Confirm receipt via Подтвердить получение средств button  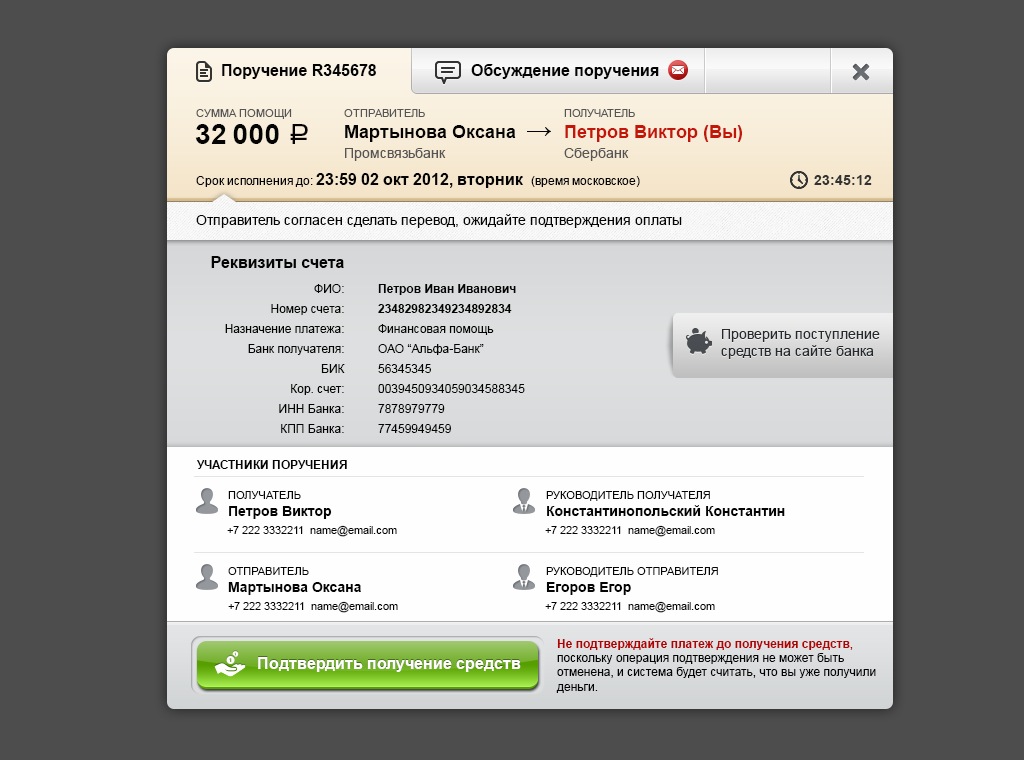click(368, 664)
